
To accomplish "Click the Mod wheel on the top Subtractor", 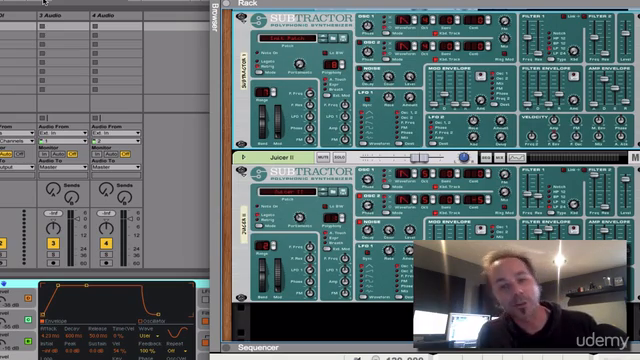I will pyautogui.click(x=278, y=122).
